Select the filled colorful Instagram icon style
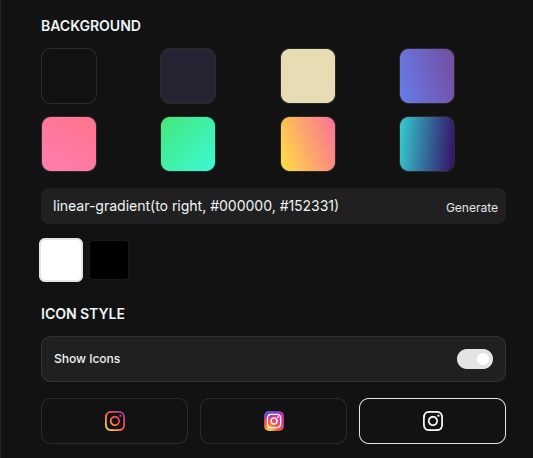Screen dimensions: 533x458 (x=273, y=421)
